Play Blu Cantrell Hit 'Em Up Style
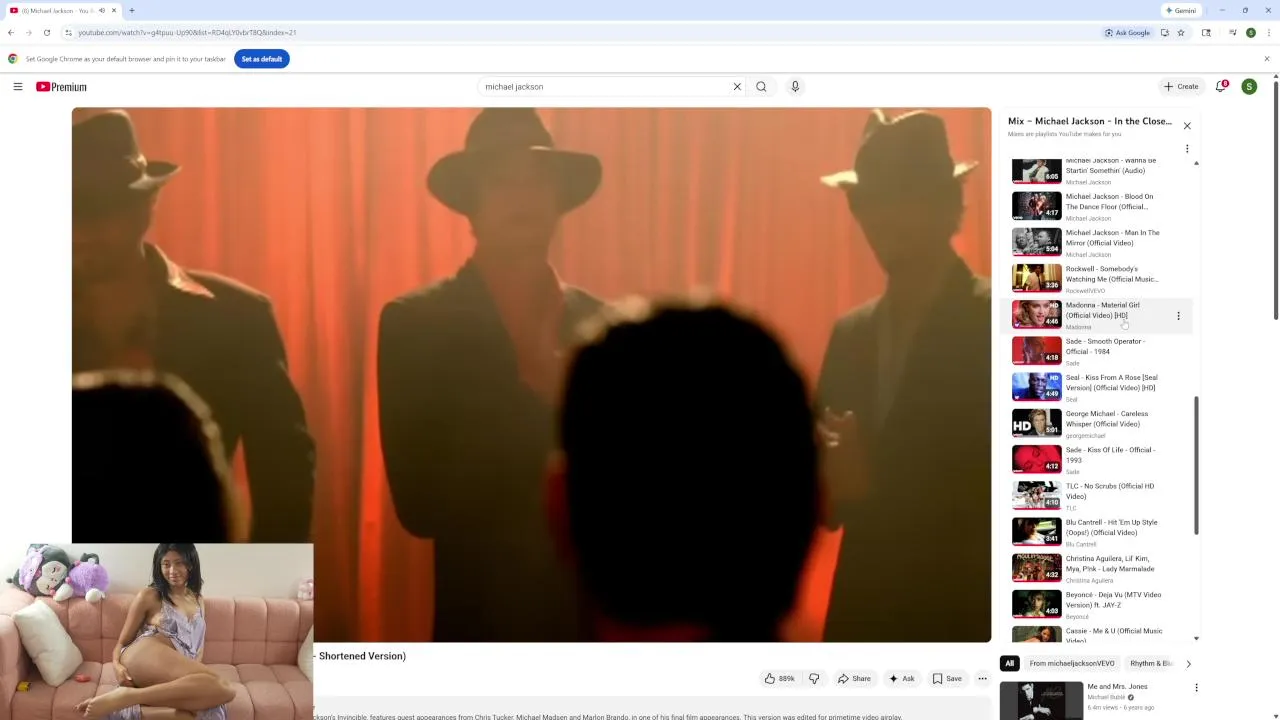Screen dimensions: 1280x720 (x=1097, y=532)
